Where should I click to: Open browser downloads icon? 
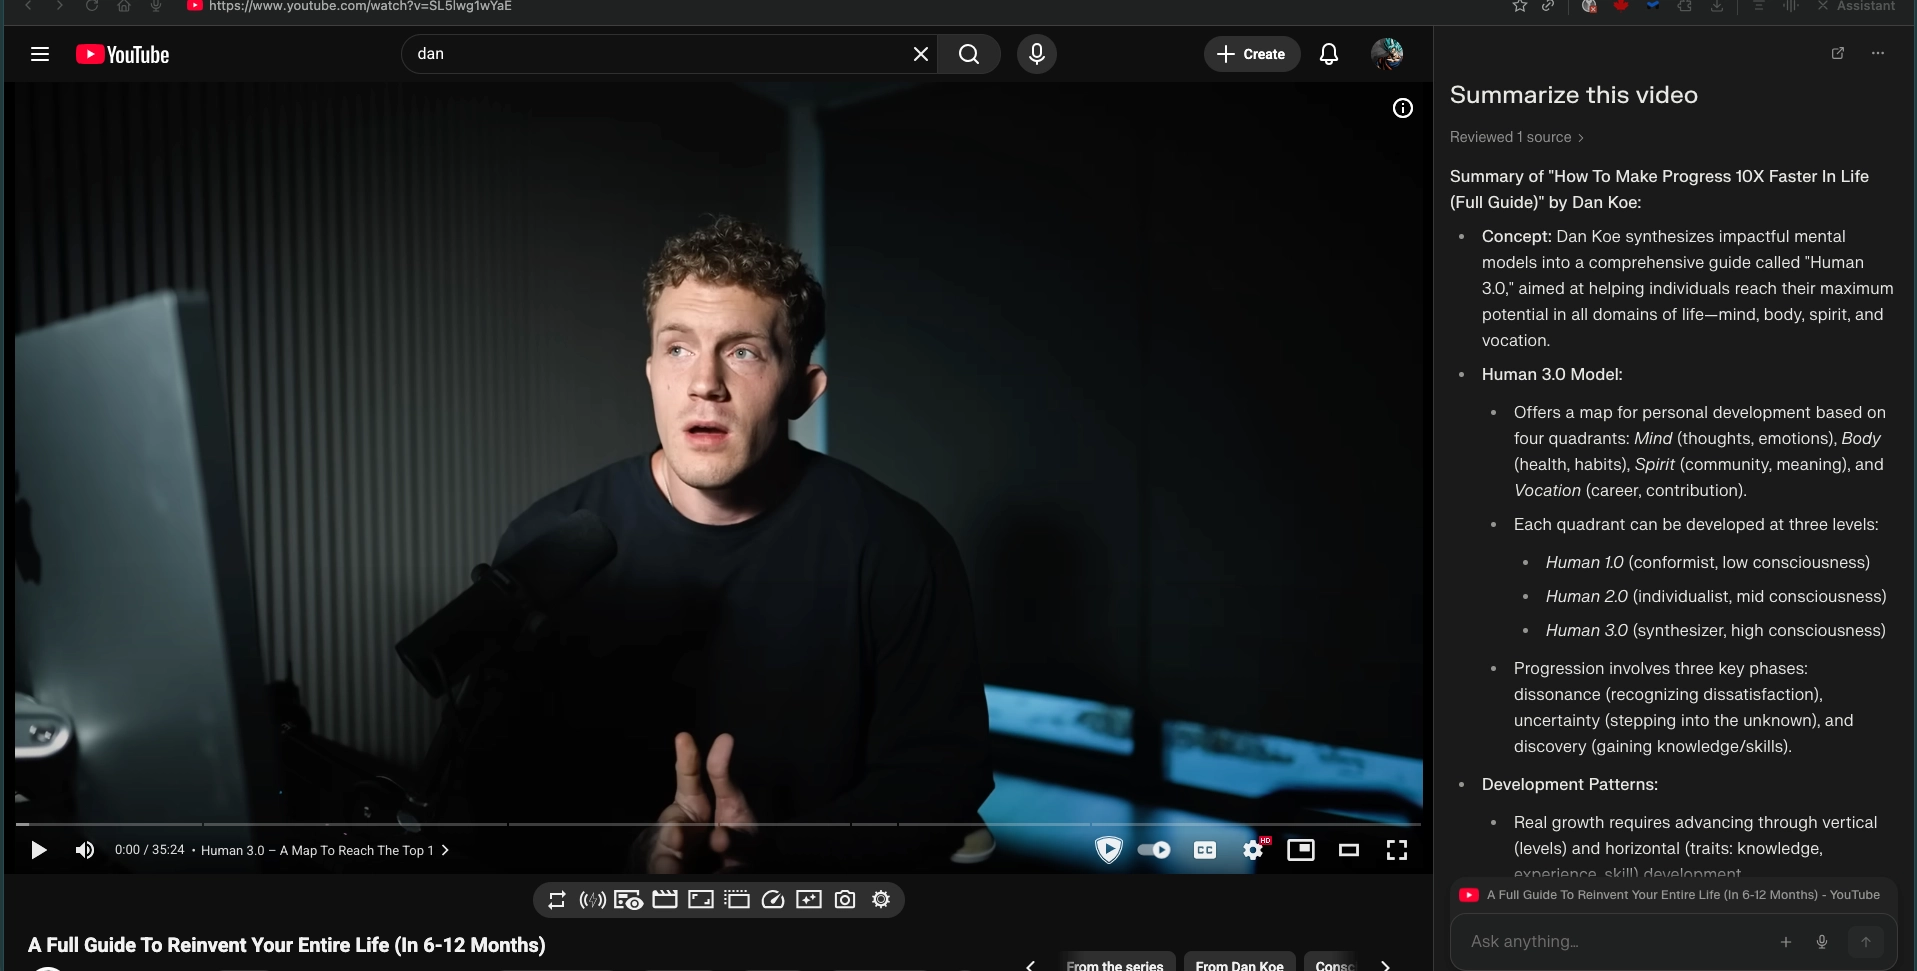tap(1717, 6)
